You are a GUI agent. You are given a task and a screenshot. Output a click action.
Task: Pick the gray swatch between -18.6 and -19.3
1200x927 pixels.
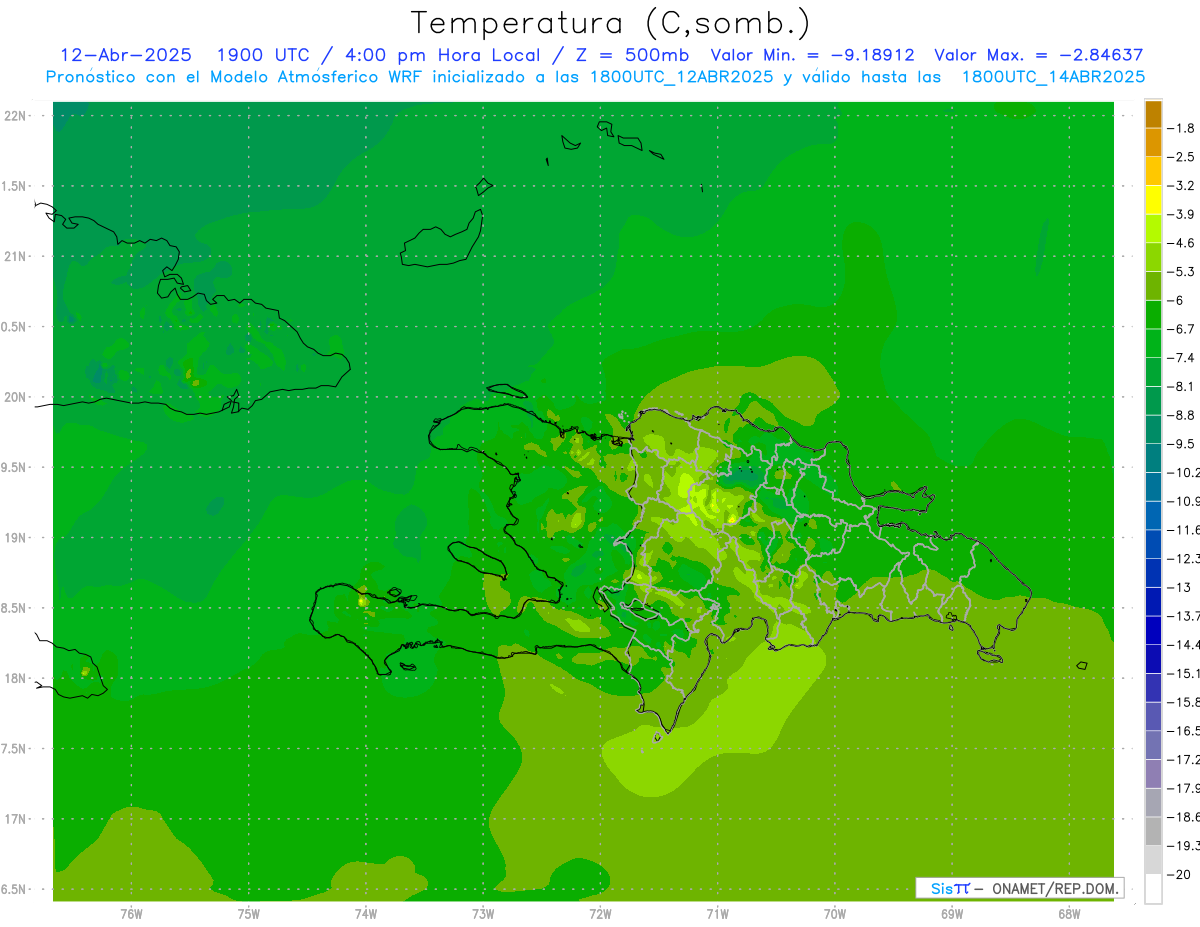pos(1153,832)
